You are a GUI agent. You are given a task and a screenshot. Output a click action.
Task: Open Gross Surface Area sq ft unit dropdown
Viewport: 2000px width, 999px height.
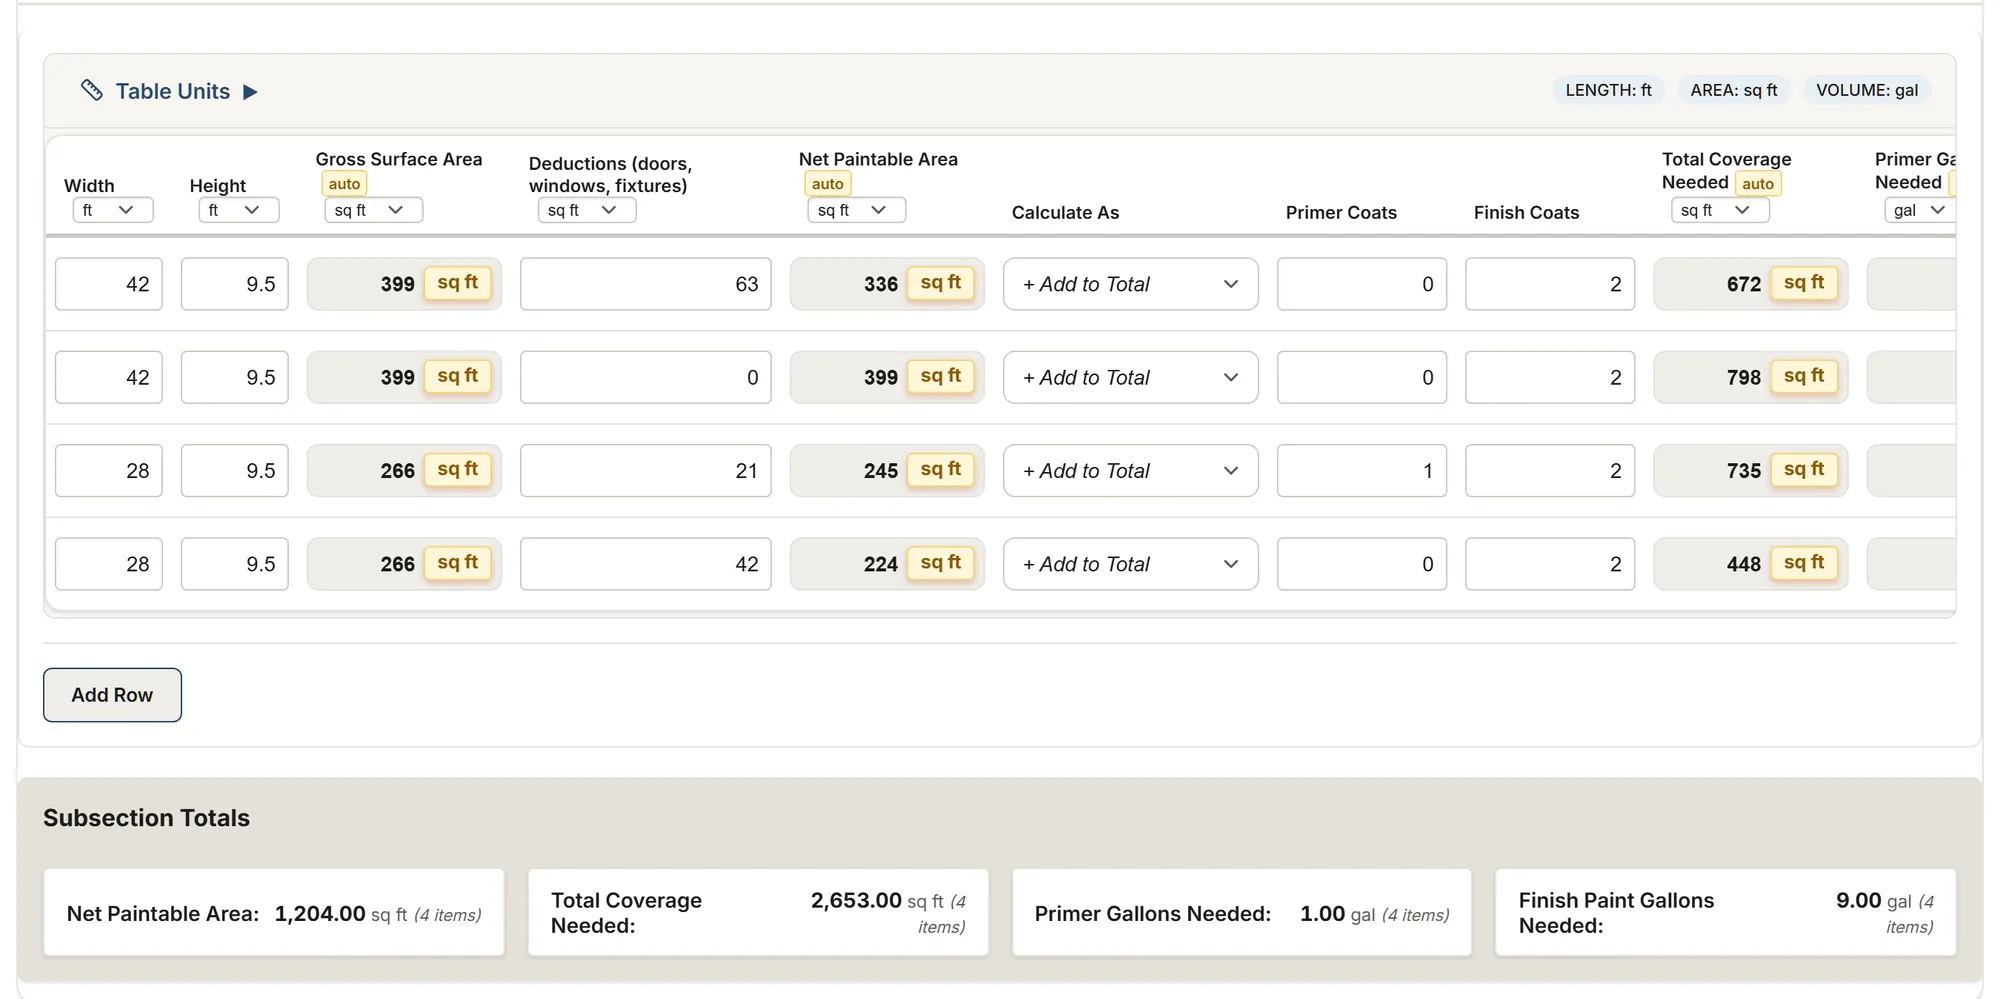point(374,210)
